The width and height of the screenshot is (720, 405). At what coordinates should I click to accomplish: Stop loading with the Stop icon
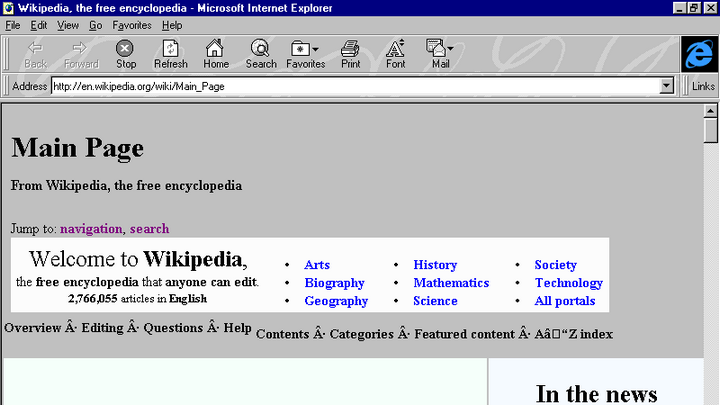tap(125, 54)
